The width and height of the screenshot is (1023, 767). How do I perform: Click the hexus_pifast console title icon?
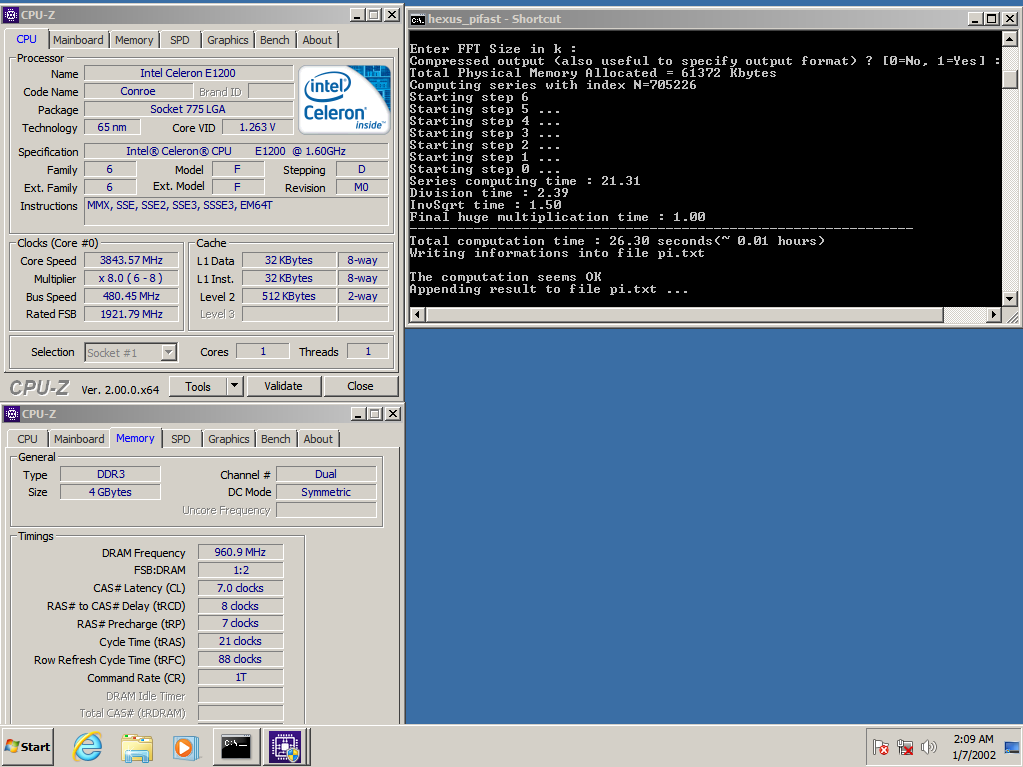[x=418, y=19]
